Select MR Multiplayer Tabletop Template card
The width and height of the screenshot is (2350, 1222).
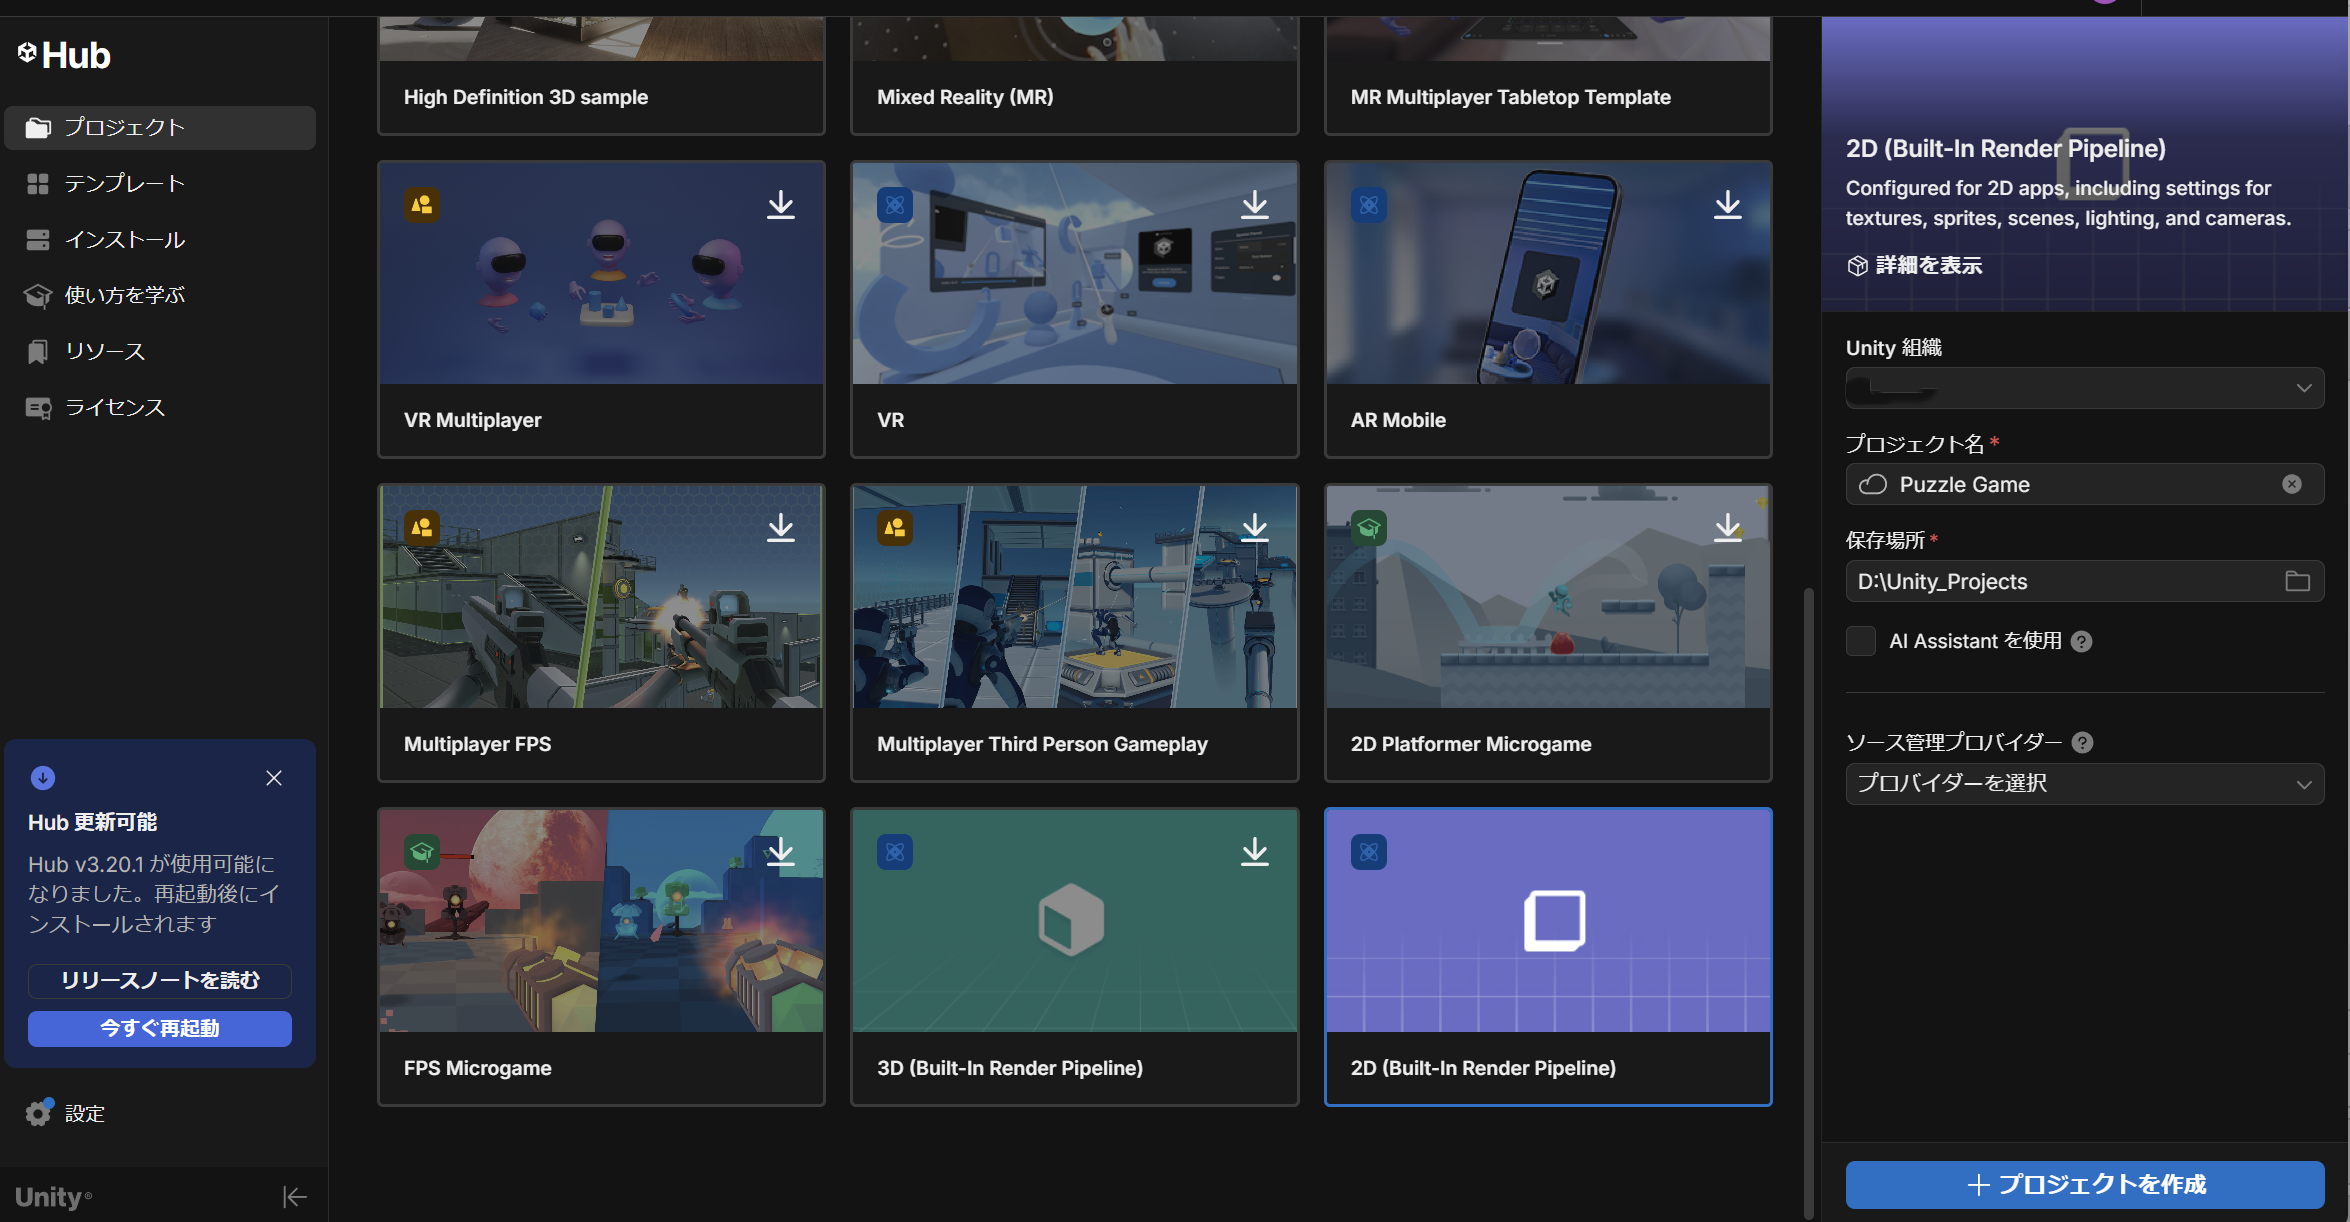pyautogui.click(x=1548, y=75)
